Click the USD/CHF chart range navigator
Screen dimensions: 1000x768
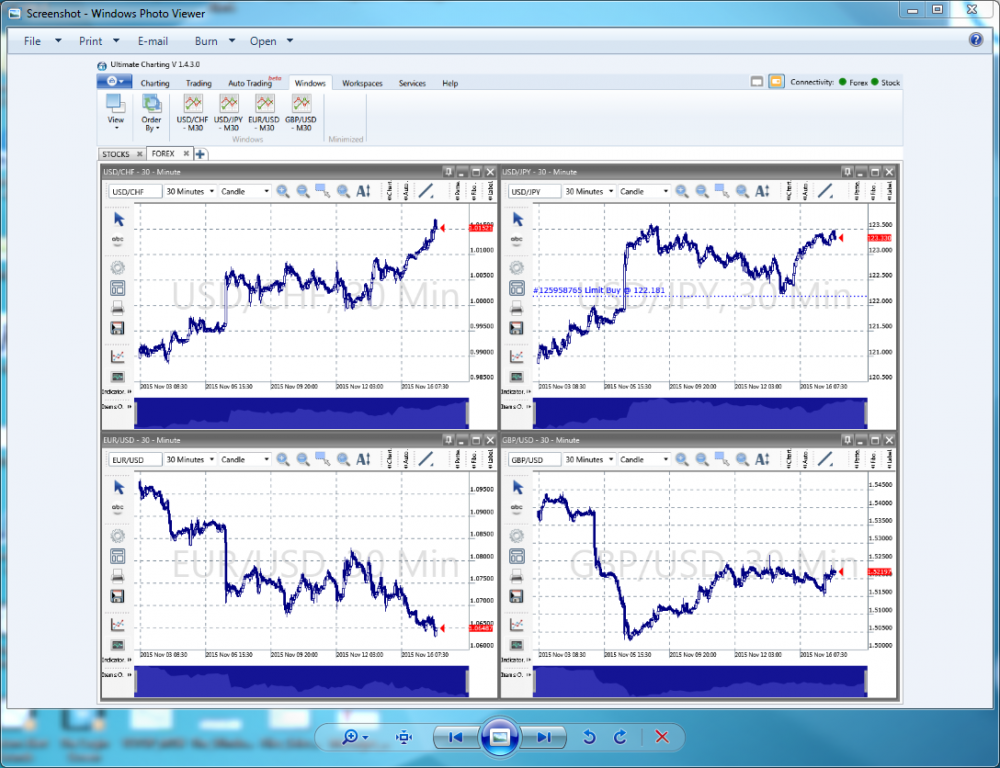[x=302, y=413]
